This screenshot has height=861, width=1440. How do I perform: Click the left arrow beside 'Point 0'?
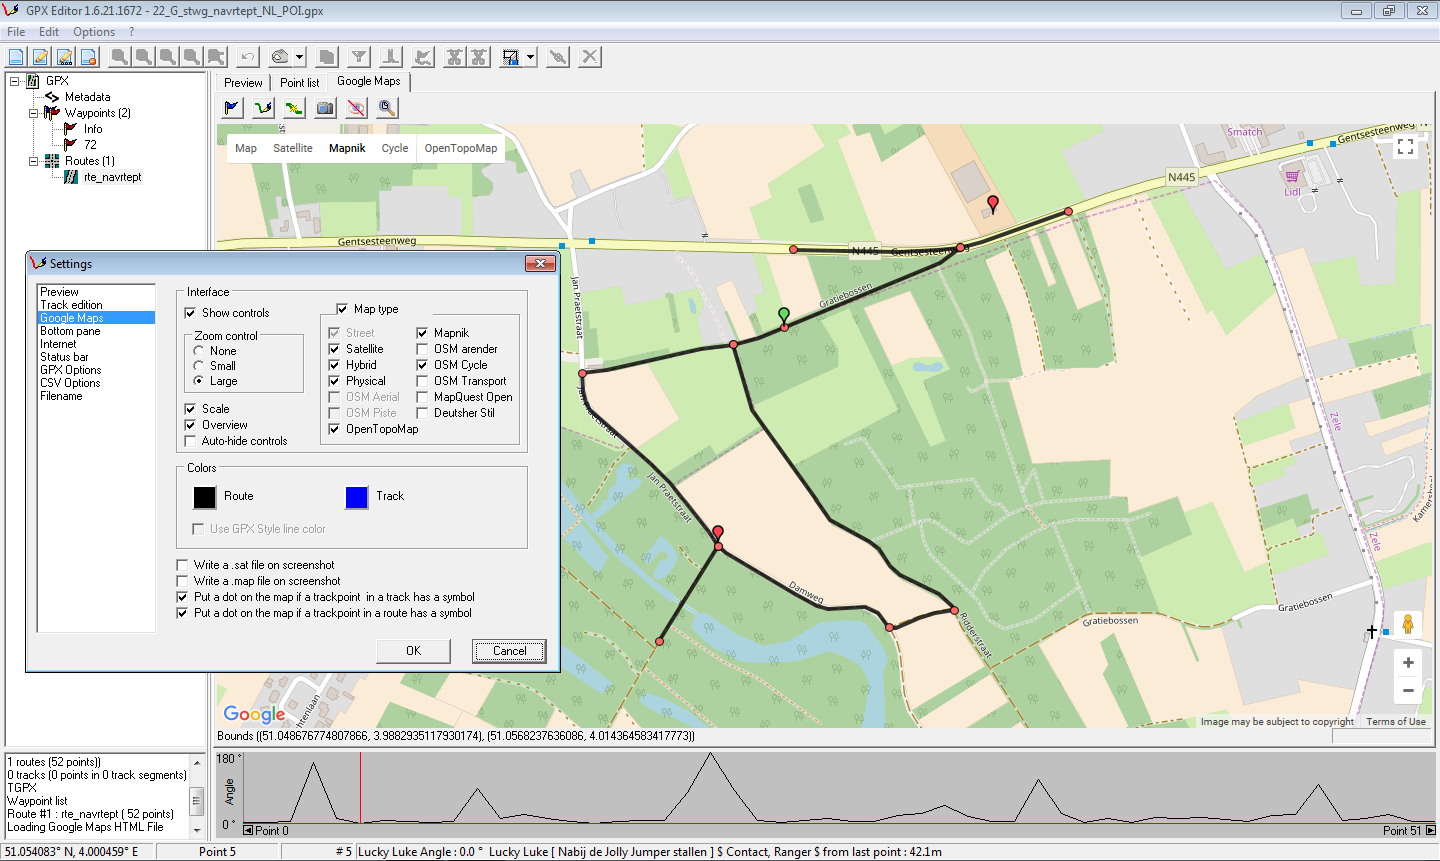pos(248,830)
